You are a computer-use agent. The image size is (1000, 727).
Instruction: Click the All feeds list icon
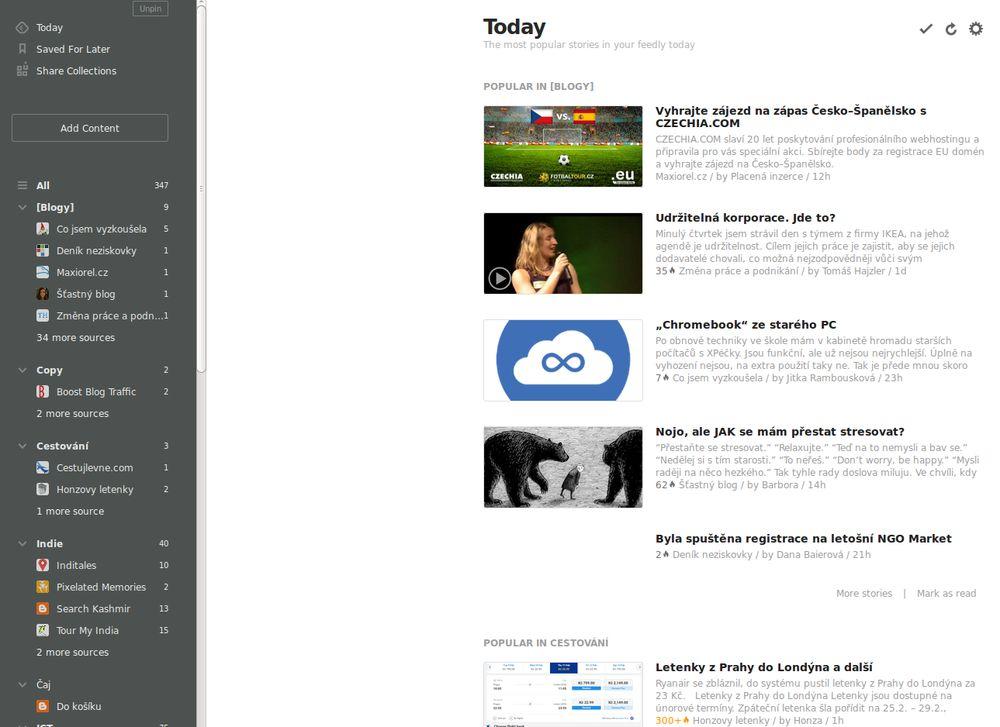coord(22,185)
